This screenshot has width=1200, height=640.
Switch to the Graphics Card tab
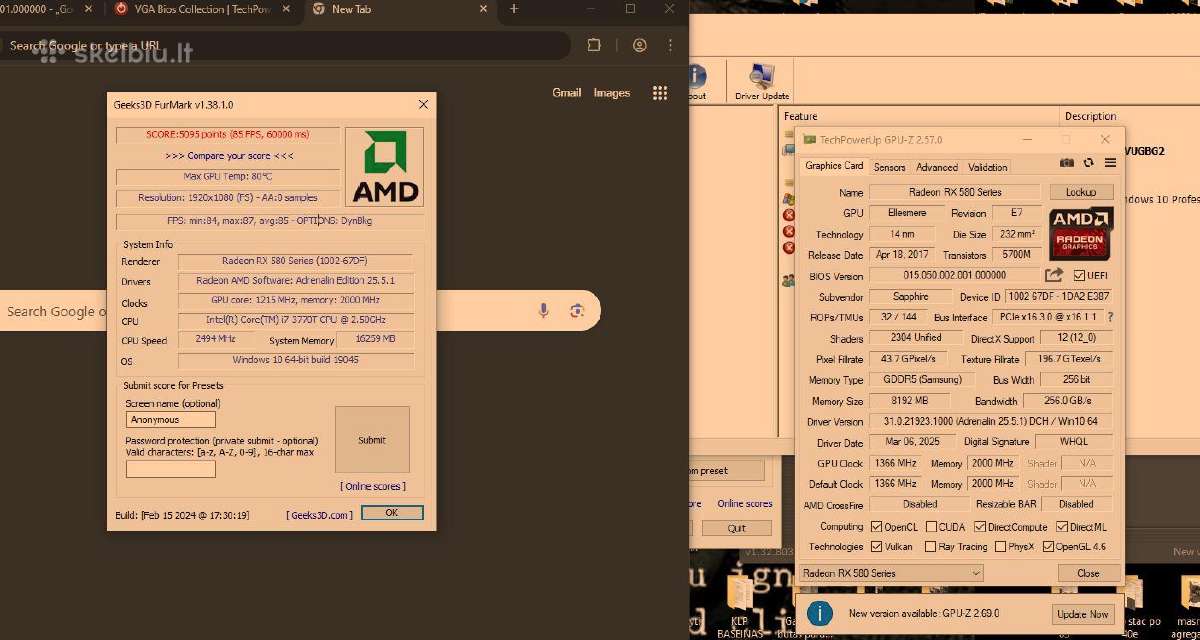click(x=834, y=166)
